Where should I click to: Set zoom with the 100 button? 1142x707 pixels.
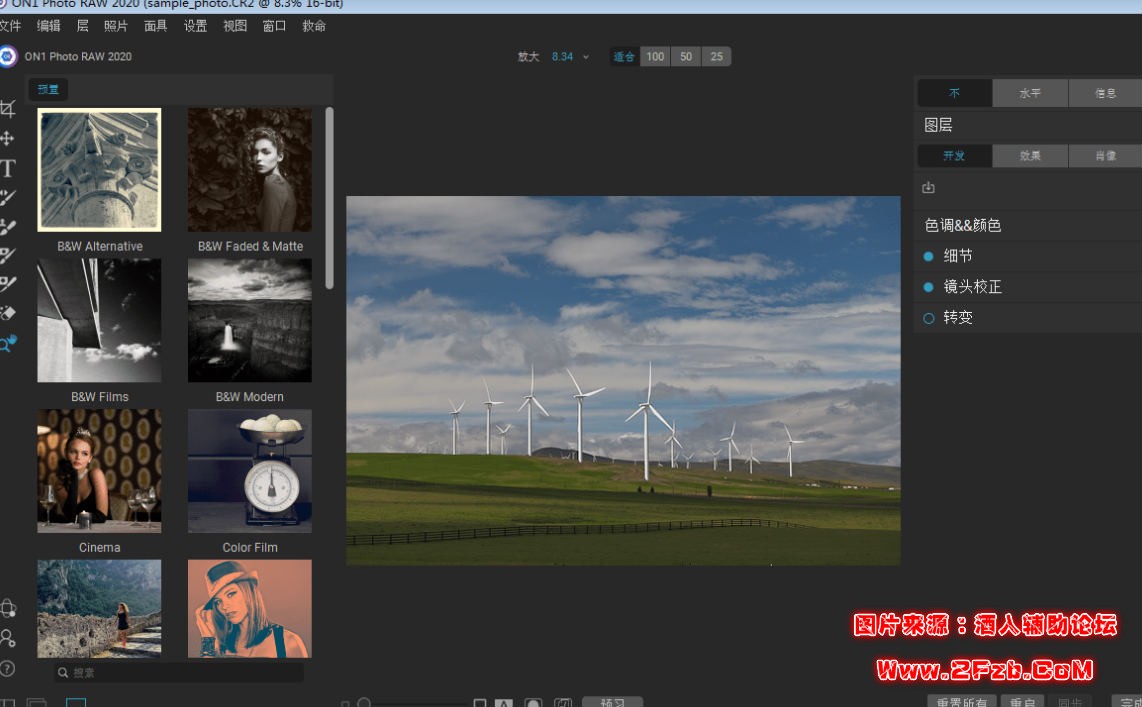655,57
